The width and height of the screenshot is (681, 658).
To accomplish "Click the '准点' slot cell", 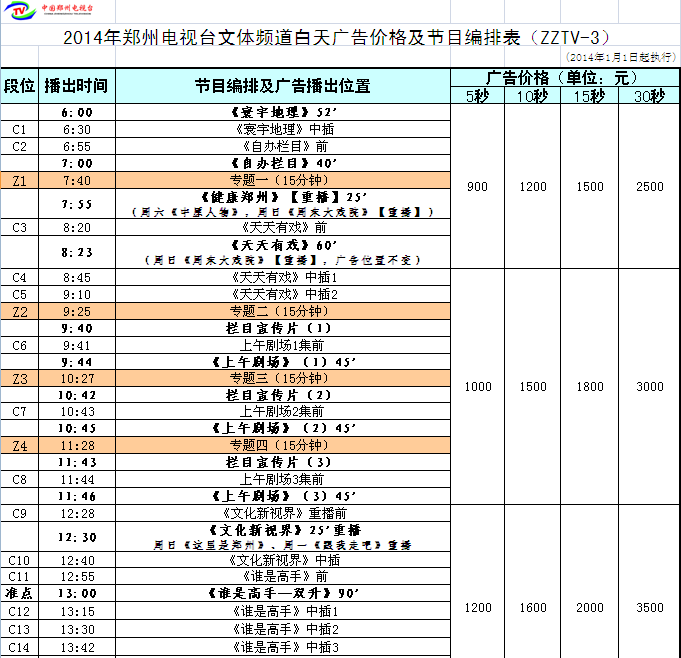I will coord(20,593).
